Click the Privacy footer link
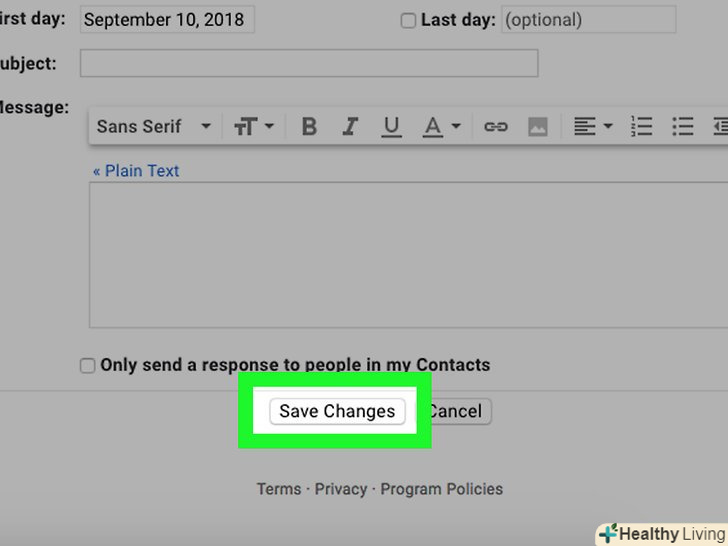This screenshot has width=728, height=546. pyautogui.click(x=341, y=489)
